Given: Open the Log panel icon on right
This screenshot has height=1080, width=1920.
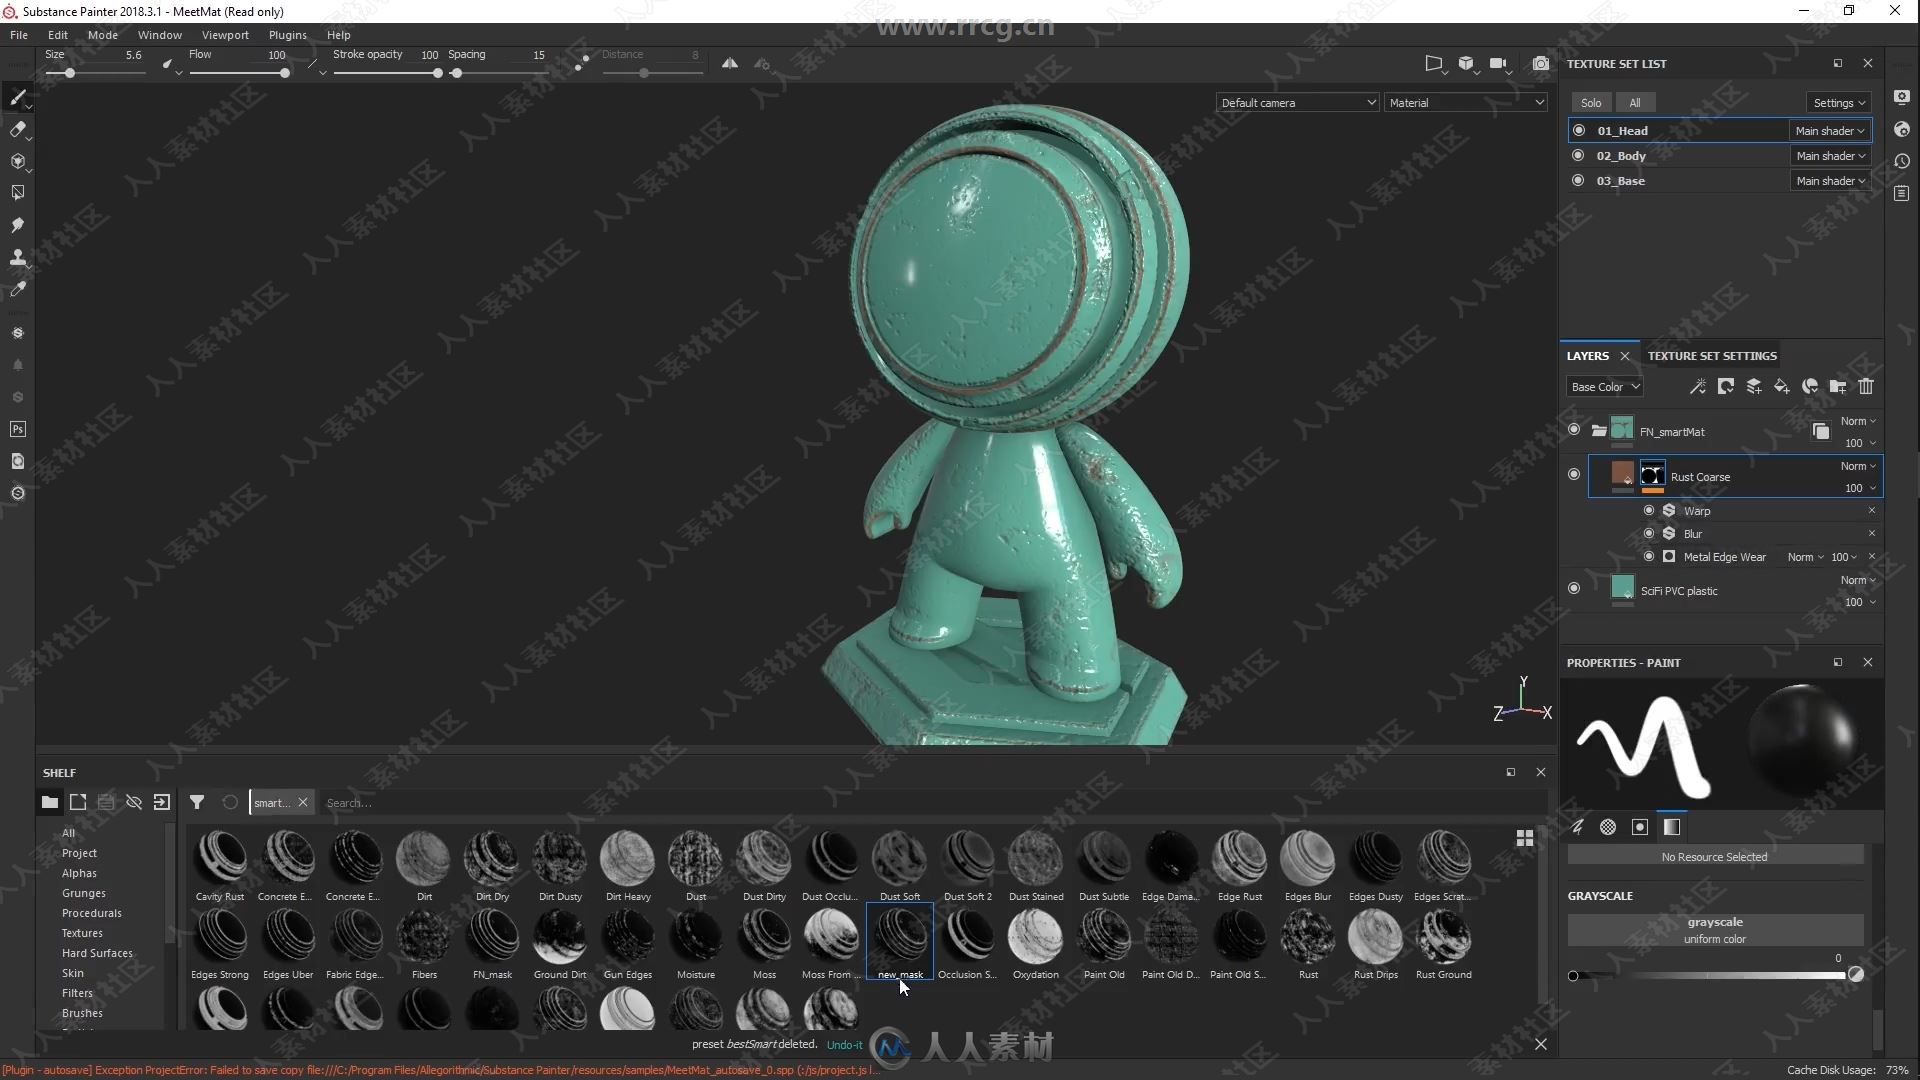Looking at the screenshot, I should coord(1901,193).
